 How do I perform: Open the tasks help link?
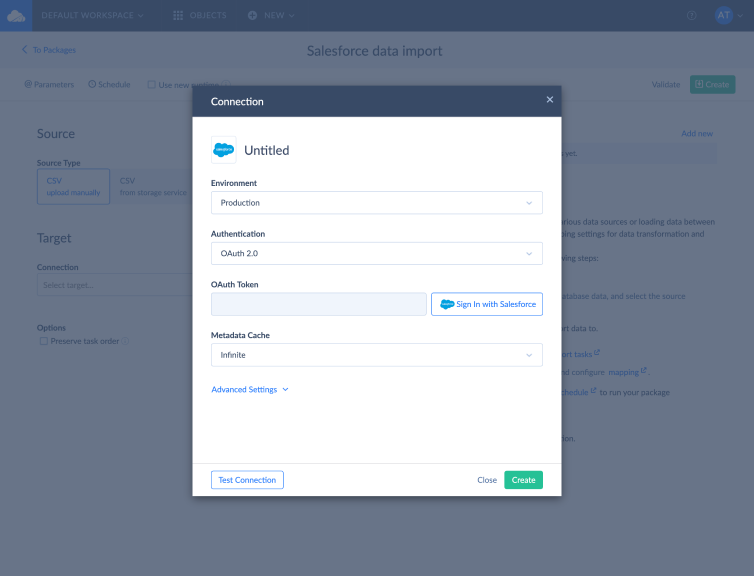(x=580, y=354)
